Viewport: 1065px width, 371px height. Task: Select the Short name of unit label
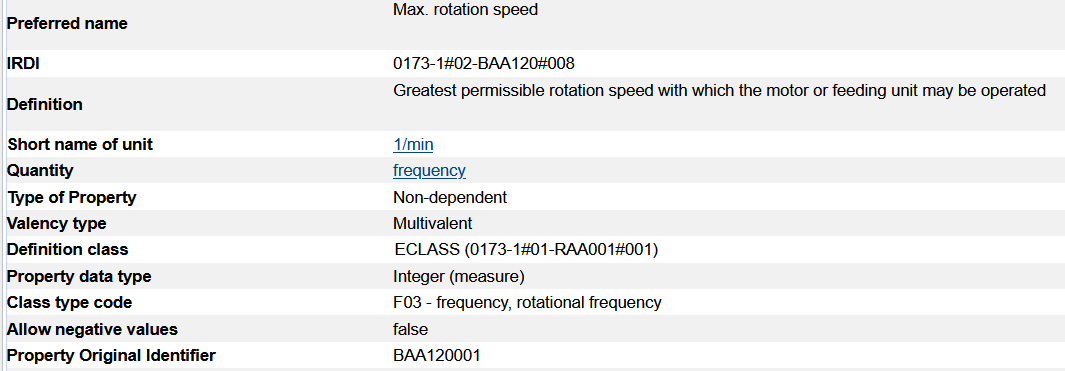80,145
